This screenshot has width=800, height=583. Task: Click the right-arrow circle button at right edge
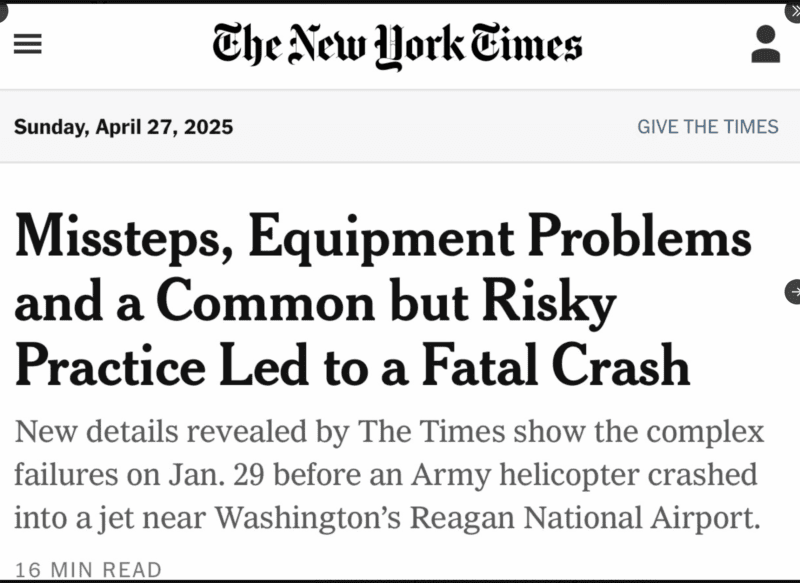[x=793, y=292]
